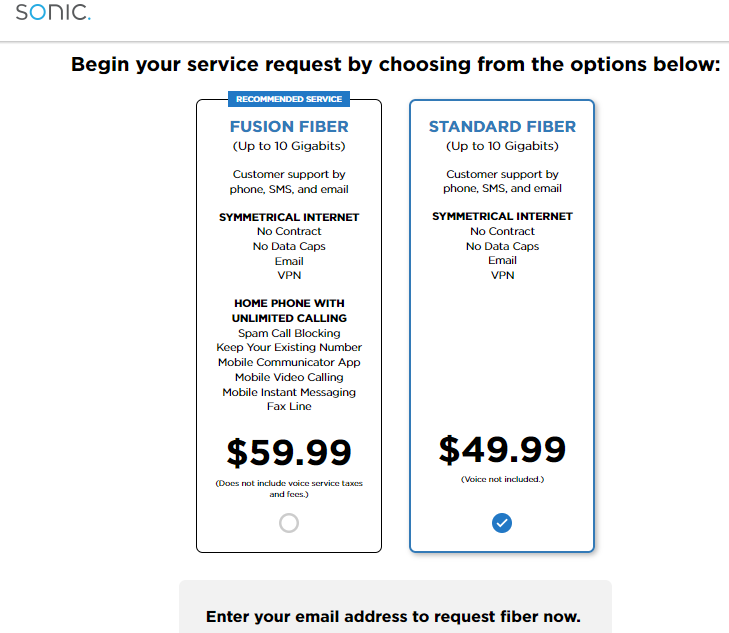The image size is (729, 633).
Task: Click the Sonic logo
Action: (53, 12)
